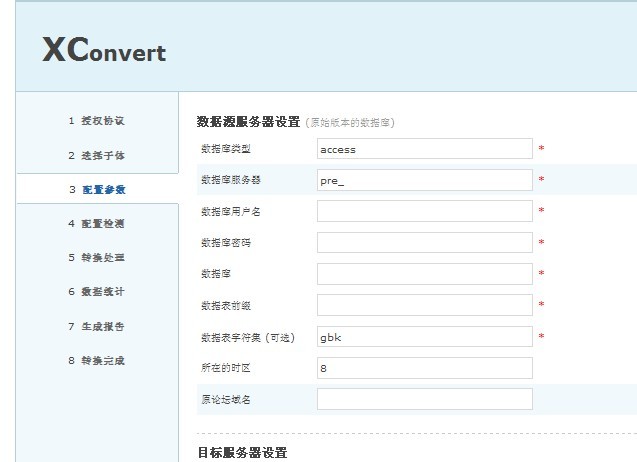Click the 数据表字符集 (可选) label
Screen dimensions: 637x462
click(x=248, y=337)
